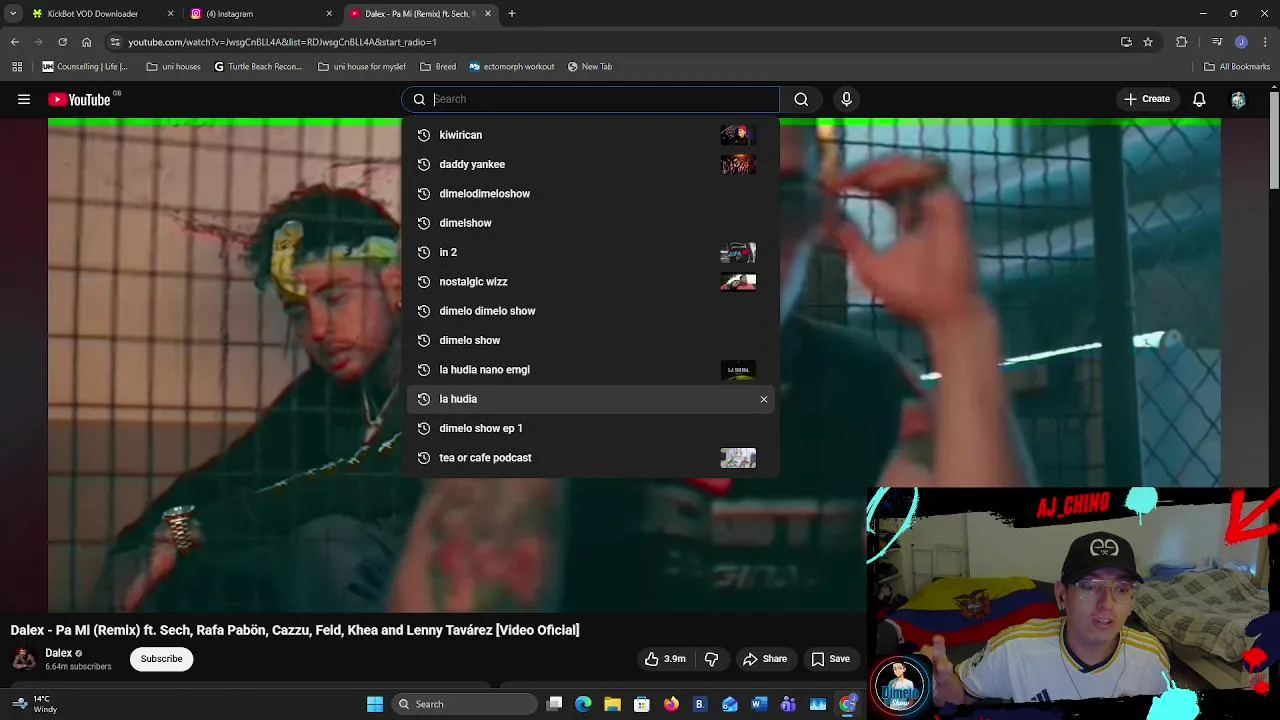
Task: Open 'uni house for myslef' bookmark folder
Action: coord(362,67)
